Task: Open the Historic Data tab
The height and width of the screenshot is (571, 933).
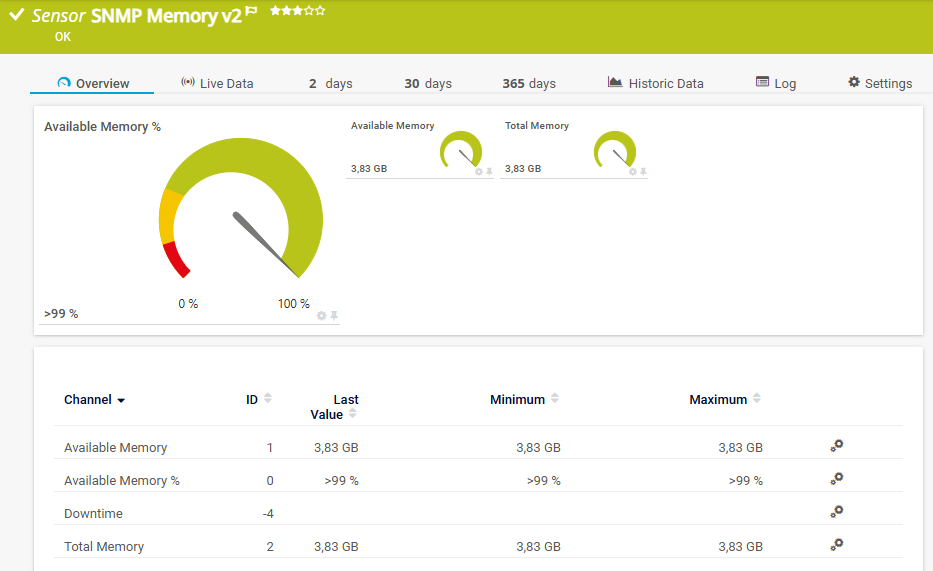Action: click(656, 84)
